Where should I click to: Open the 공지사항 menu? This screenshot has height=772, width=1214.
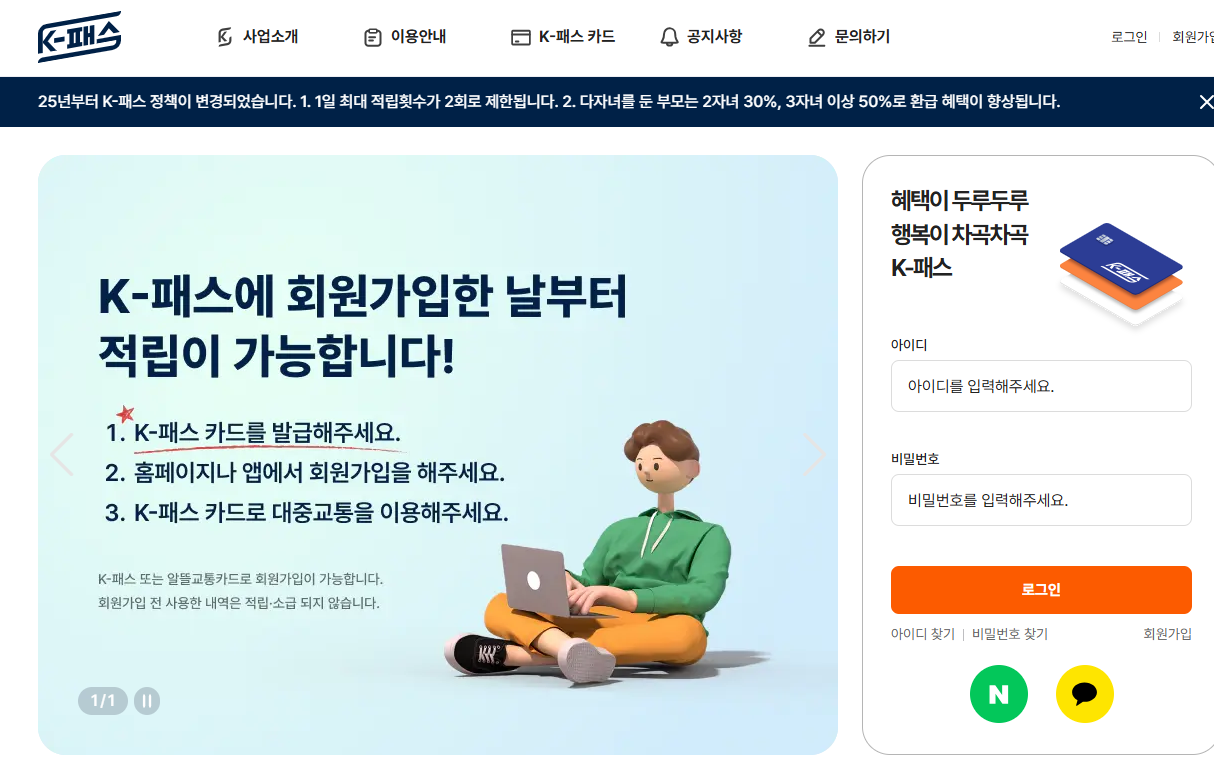[x=714, y=37]
